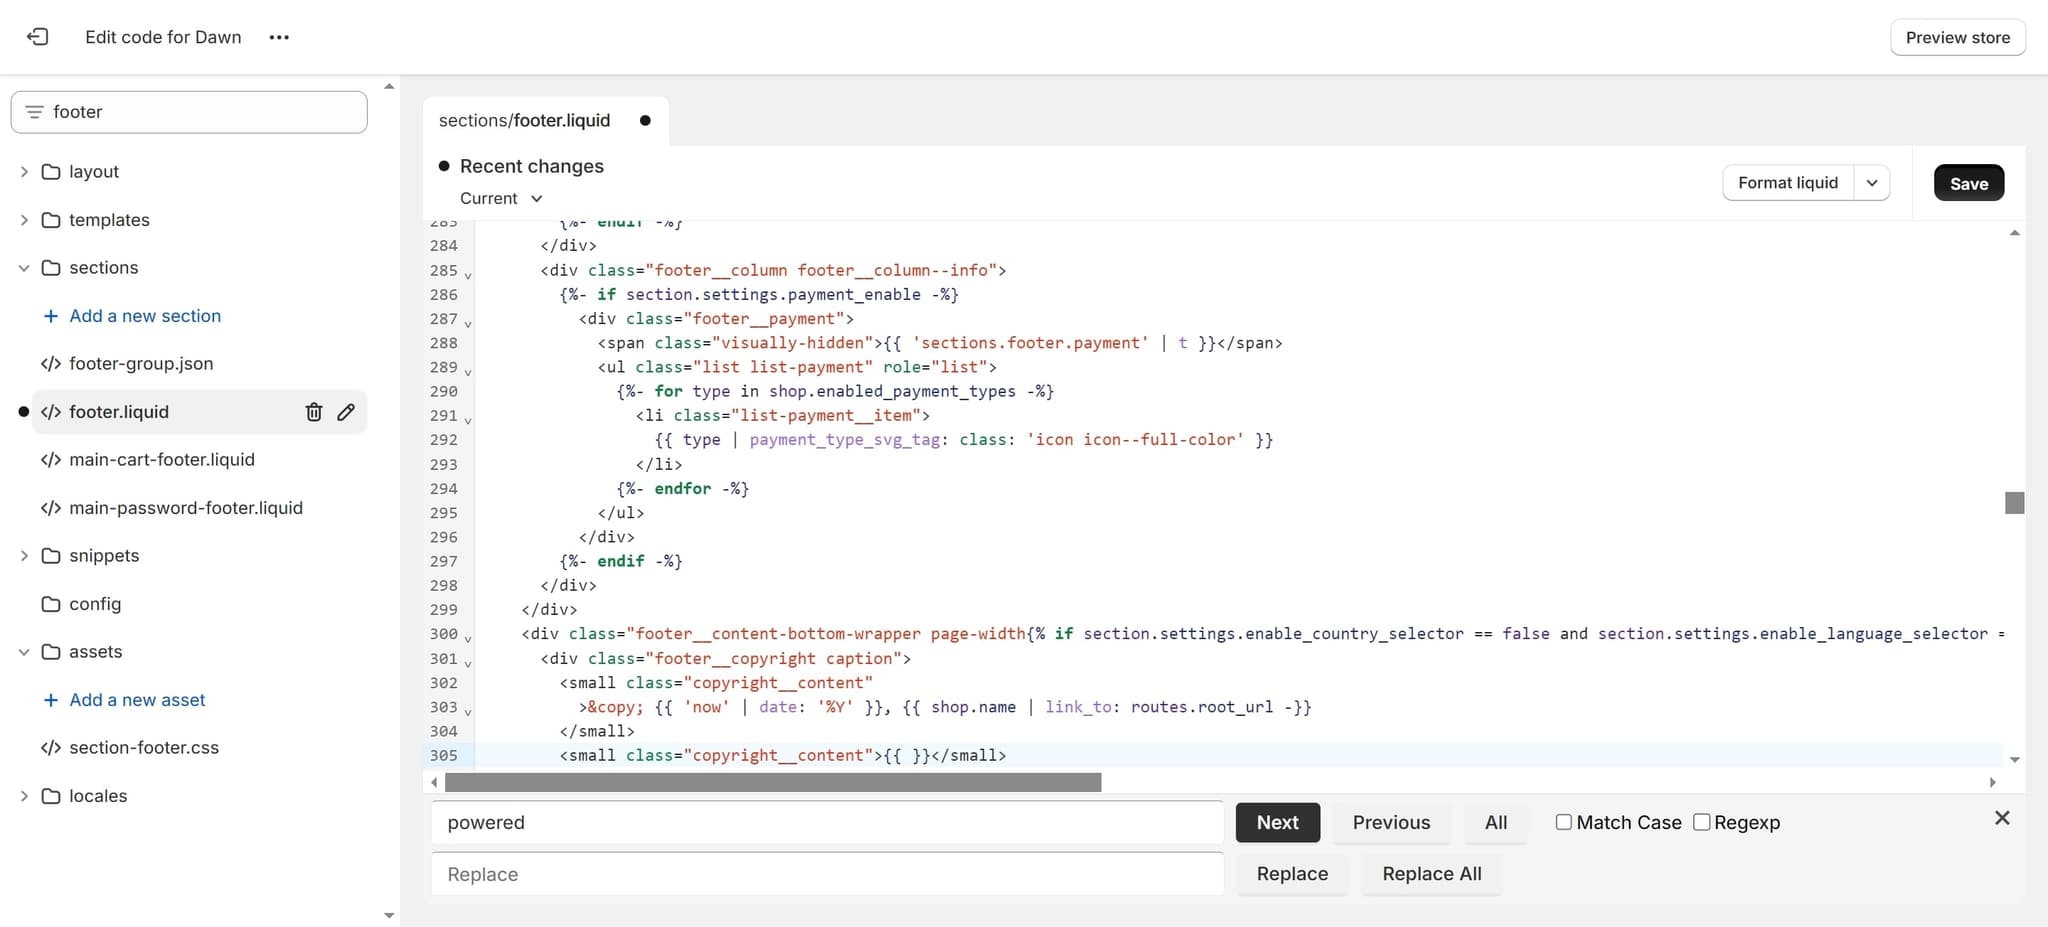
Task: Open the config folder
Action: click(94, 604)
